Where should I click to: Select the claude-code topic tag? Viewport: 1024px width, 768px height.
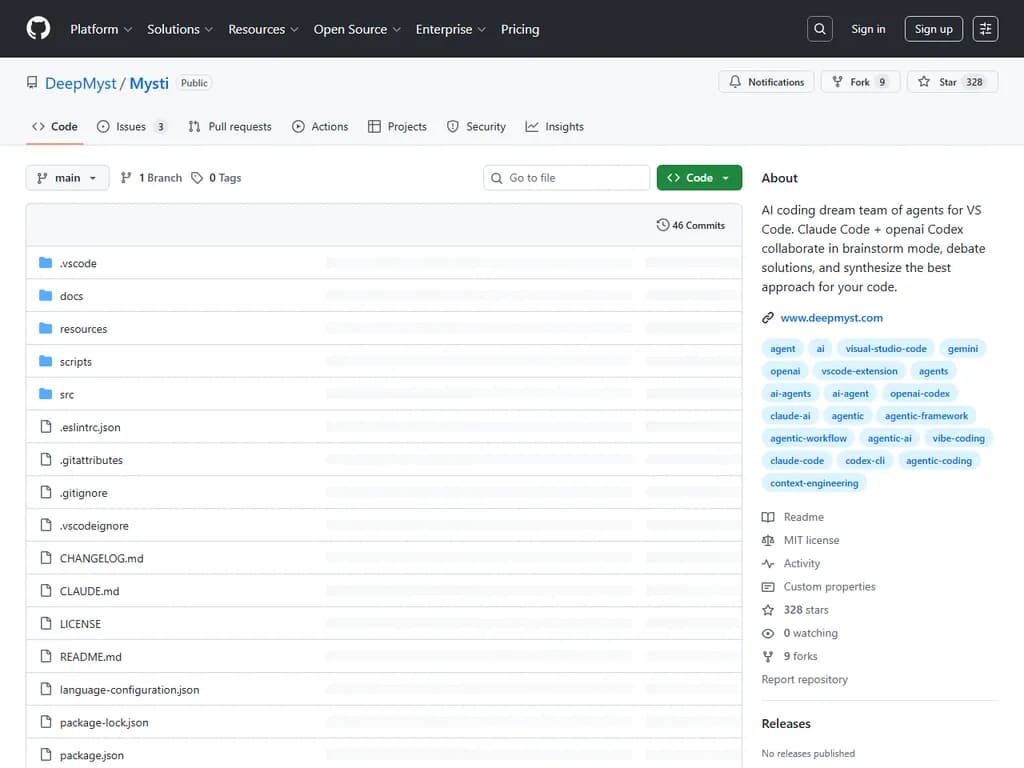coord(797,461)
